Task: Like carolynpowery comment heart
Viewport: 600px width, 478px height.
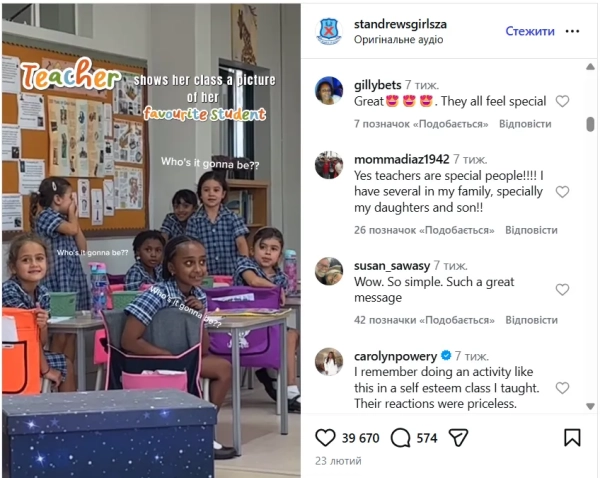Action: (562, 388)
